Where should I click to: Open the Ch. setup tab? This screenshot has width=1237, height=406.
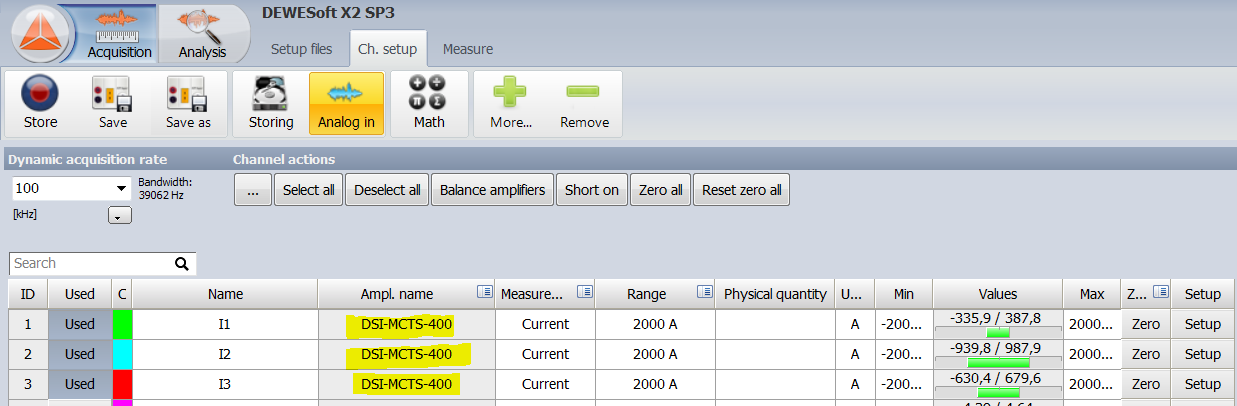point(387,49)
